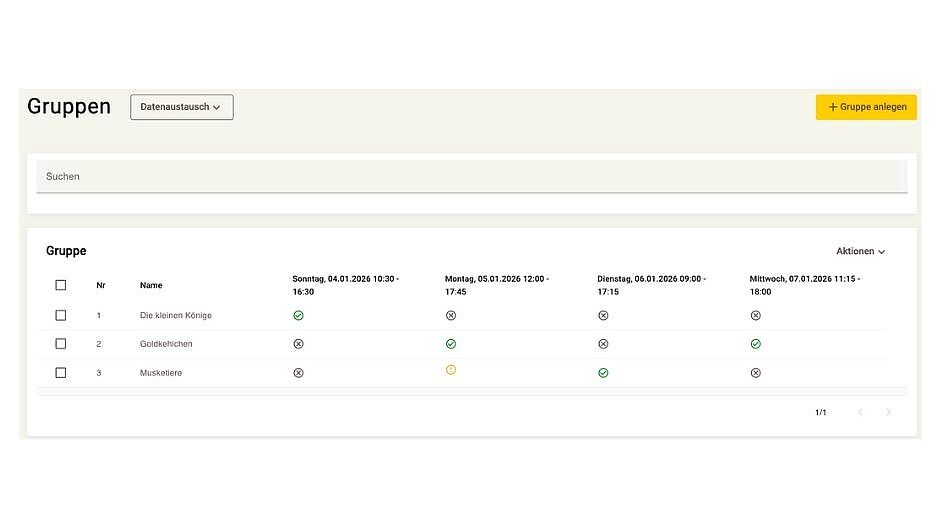The width and height of the screenshot is (940, 528).
Task: Click crossed icon for Die kleinen Könige on Montag
Action: pos(451,315)
